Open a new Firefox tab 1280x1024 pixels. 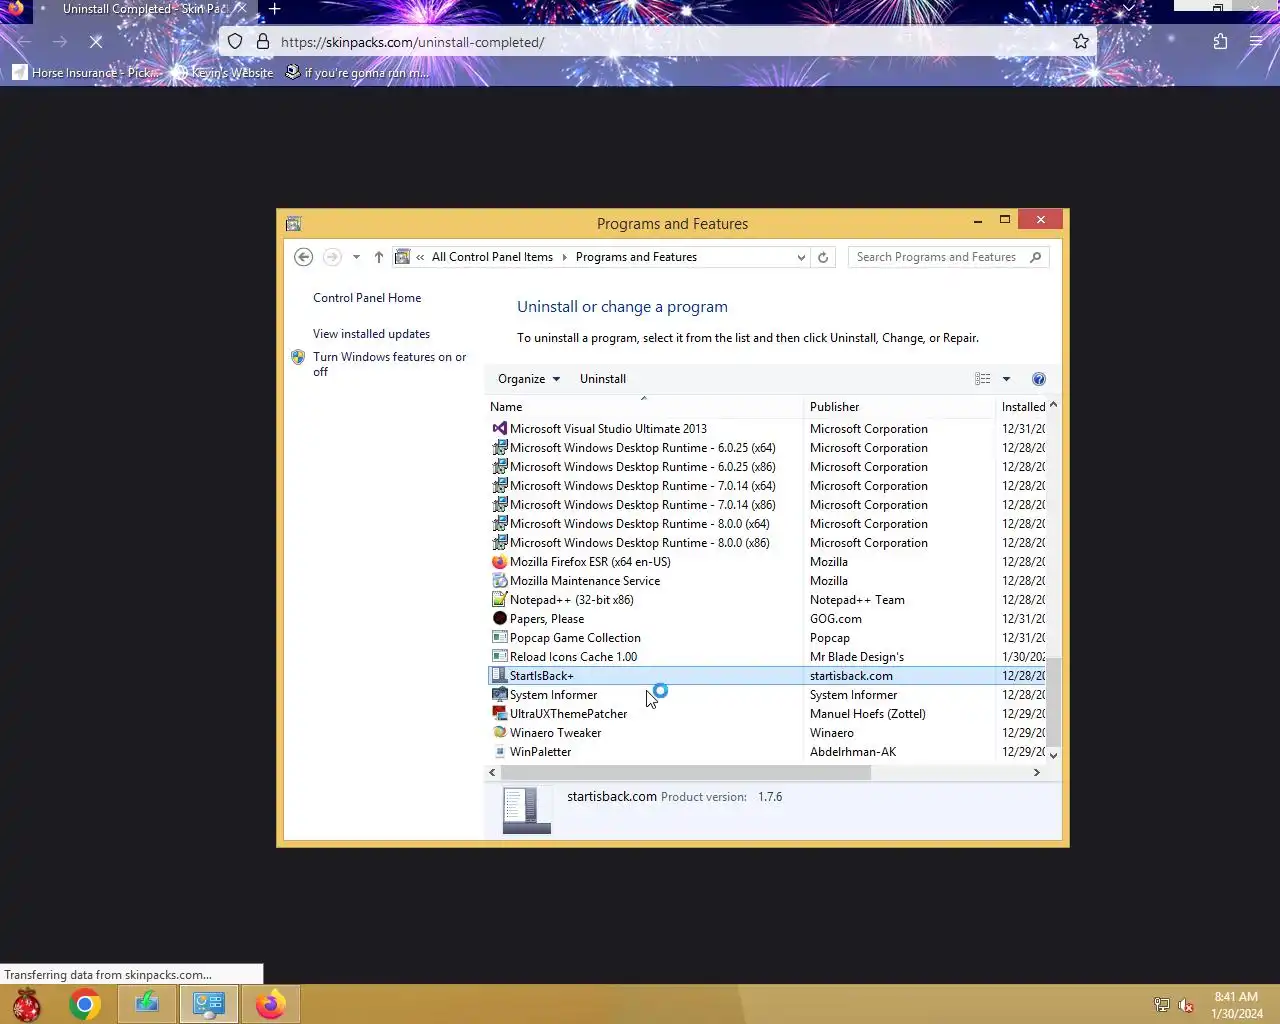coord(275,9)
